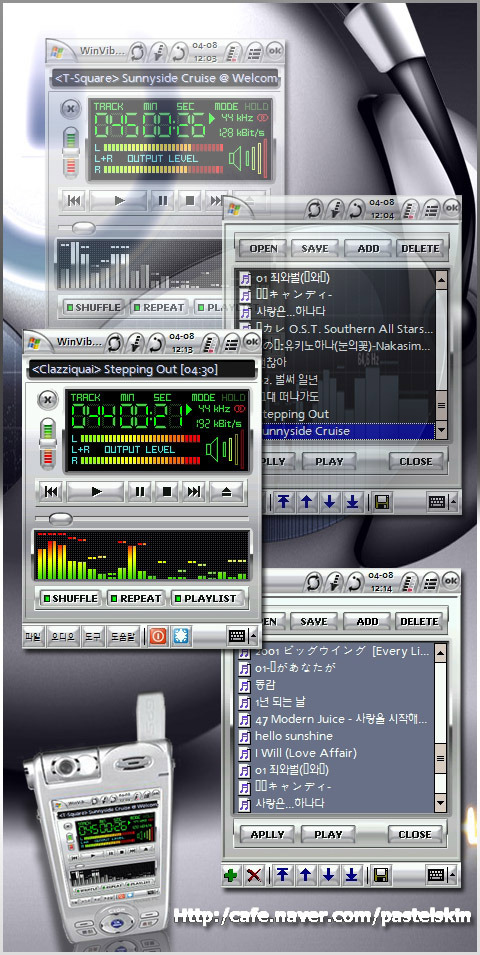Click spectrum analyzer display in Clazziquai player
The height and width of the screenshot is (955, 480).
[x=141, y=555]
